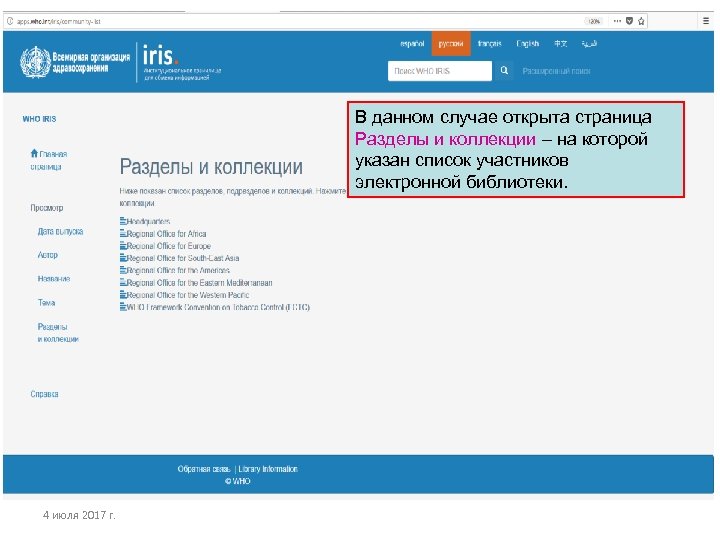Click the © WHO footer link
This screenshot has height=540, width=720.
(x=237, y=481)
